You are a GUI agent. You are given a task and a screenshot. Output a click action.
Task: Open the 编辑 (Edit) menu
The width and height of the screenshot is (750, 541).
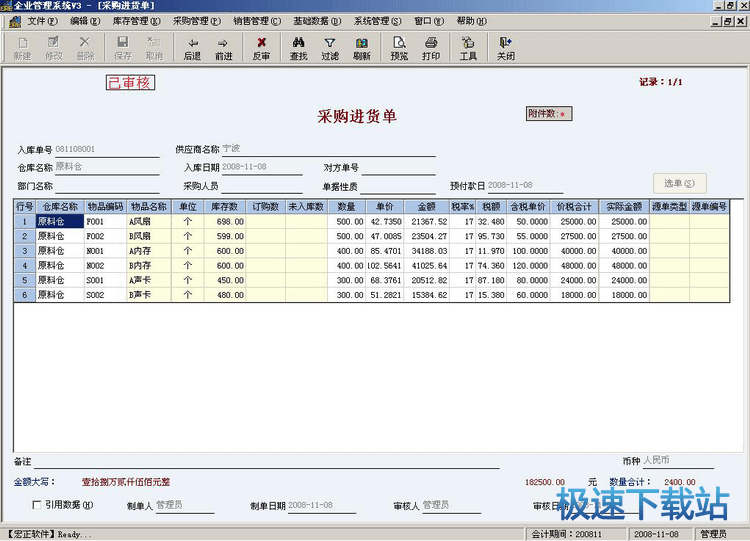(x=85, y=21)
